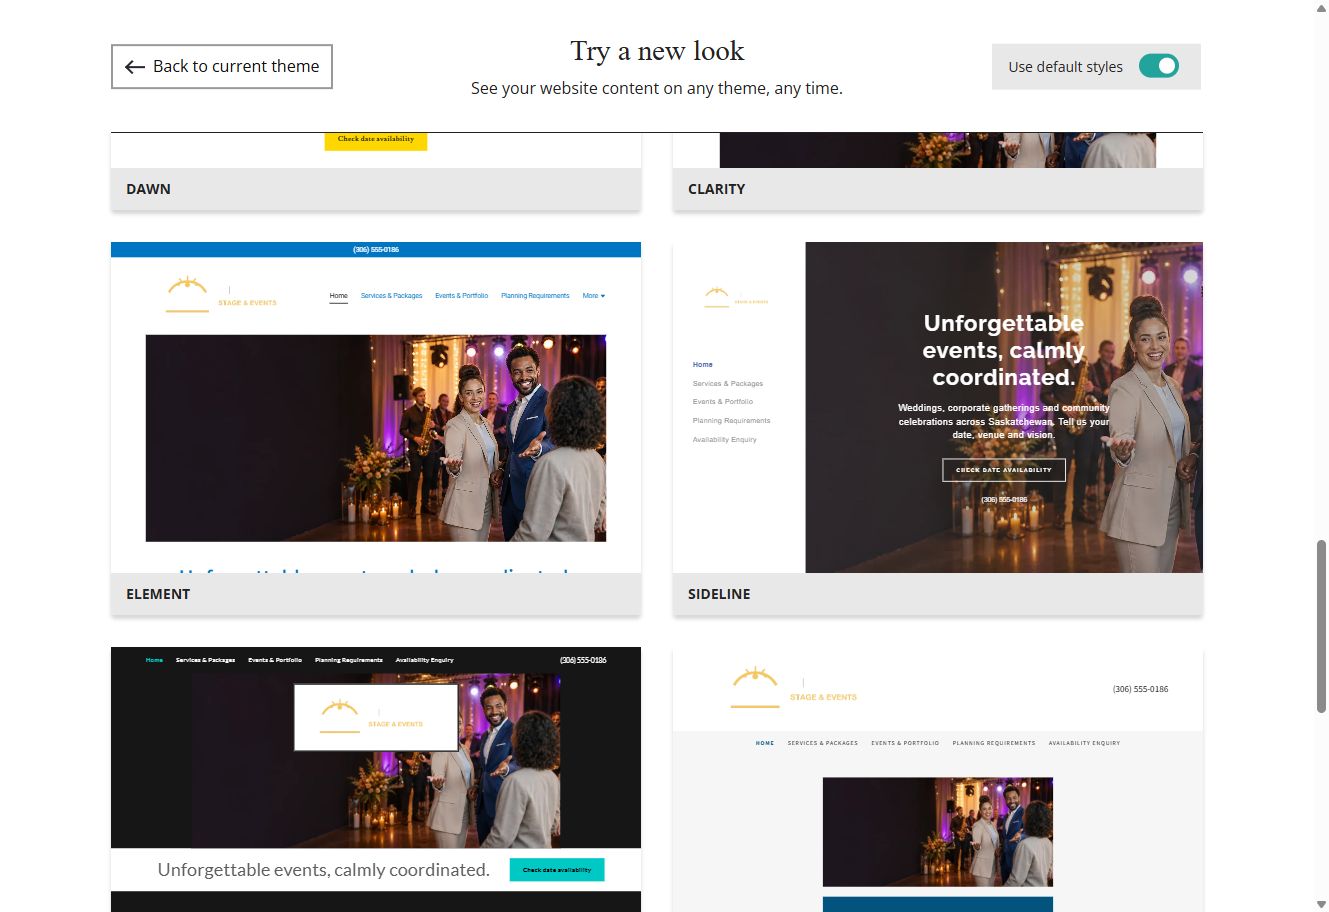Select the Sideline theme preview
Image resolution: width=1329 pixels, height=912 pixels.
pos(938,407)
